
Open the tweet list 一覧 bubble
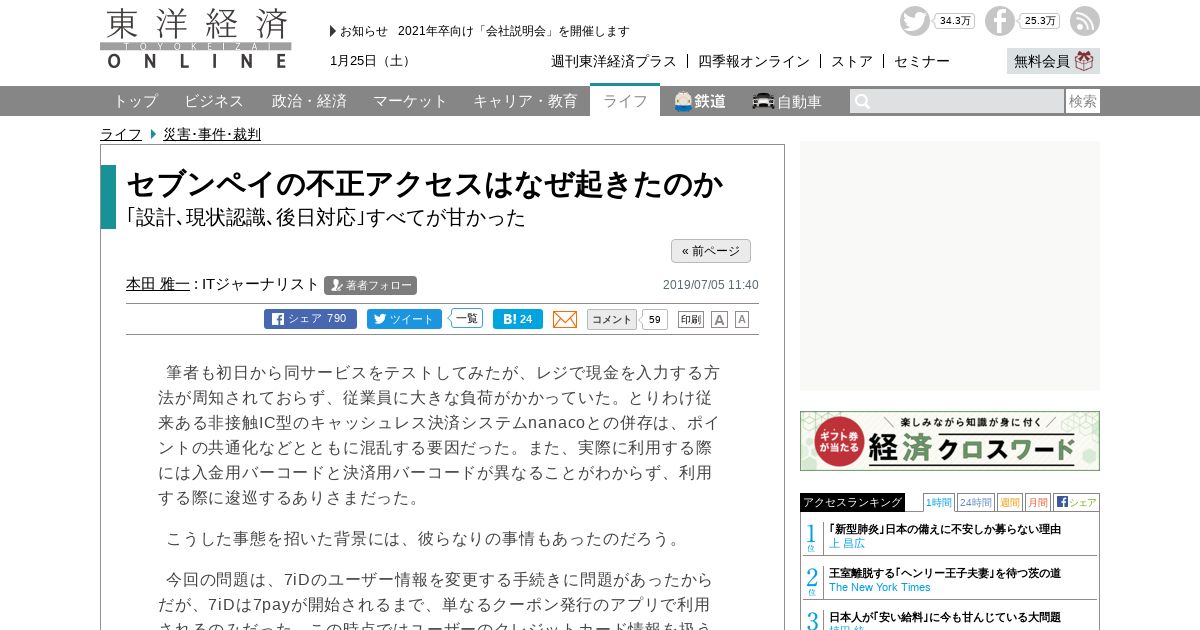[466, 318]
